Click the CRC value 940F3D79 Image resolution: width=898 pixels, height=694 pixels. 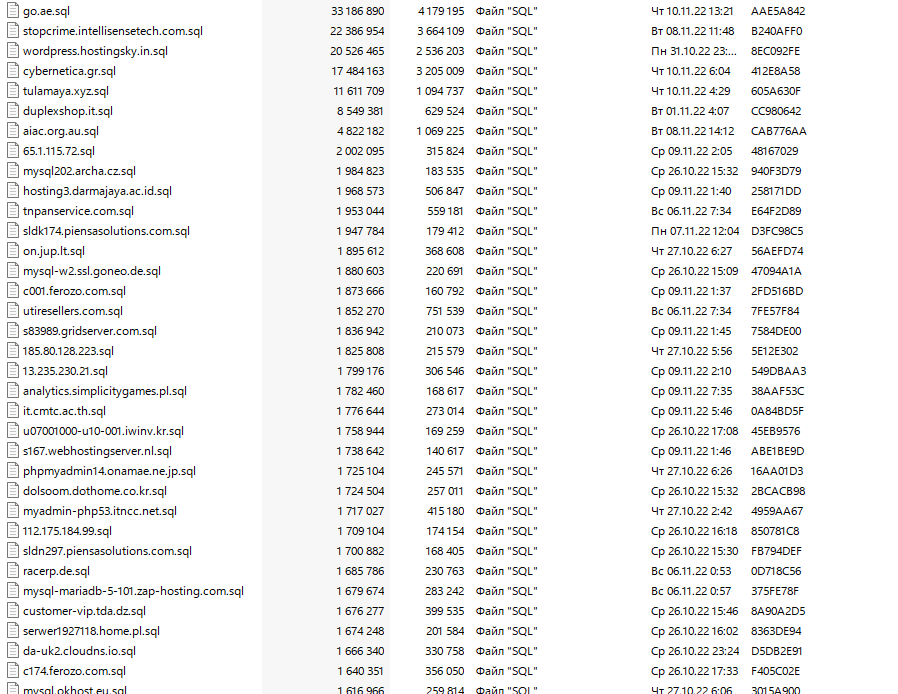(x=776, y=171)
